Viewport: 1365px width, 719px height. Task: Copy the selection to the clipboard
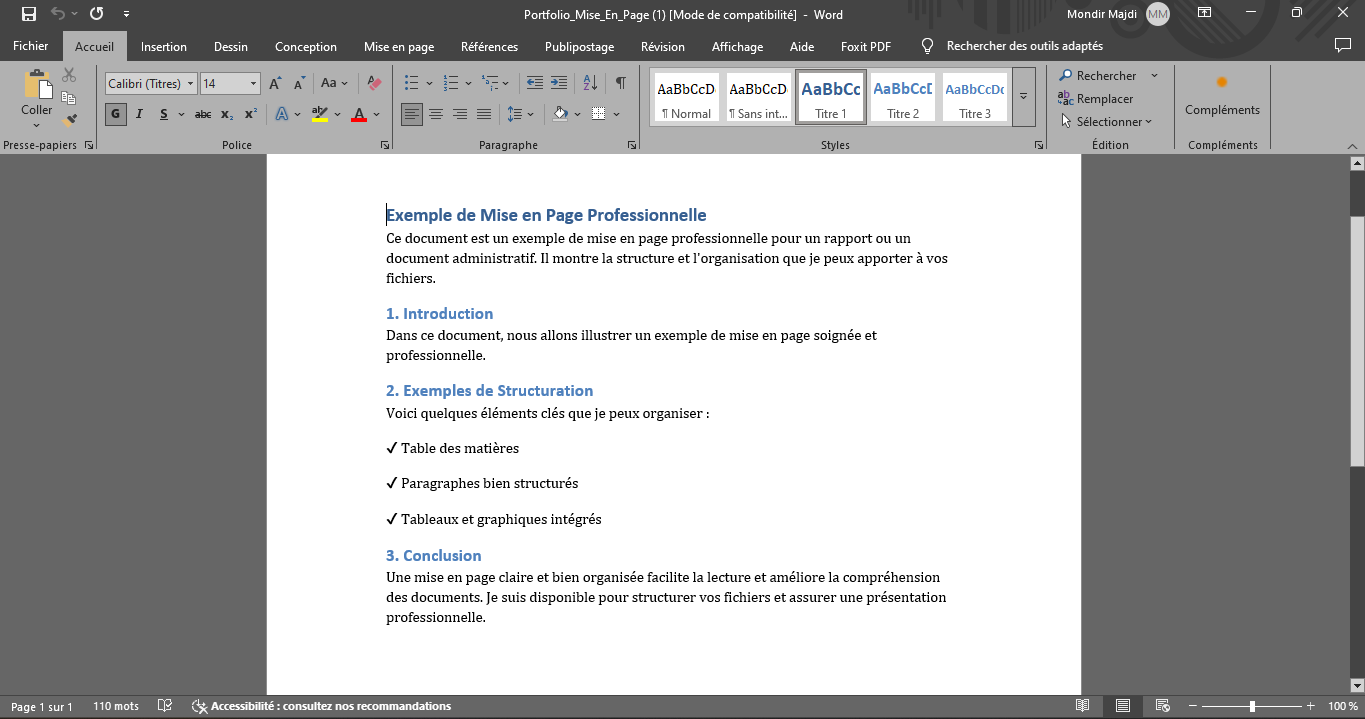pos(69,98)
